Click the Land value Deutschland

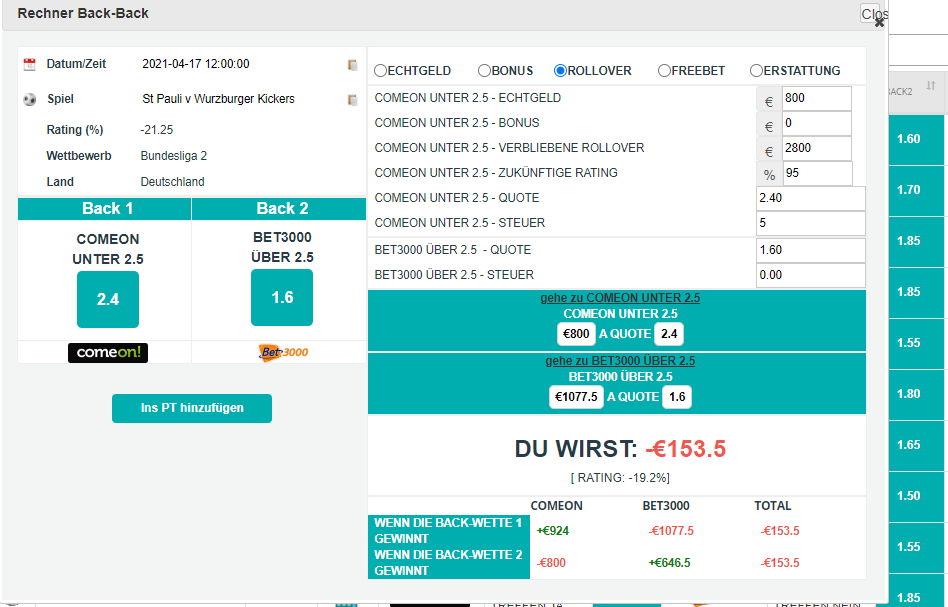(x=172, y=182)
